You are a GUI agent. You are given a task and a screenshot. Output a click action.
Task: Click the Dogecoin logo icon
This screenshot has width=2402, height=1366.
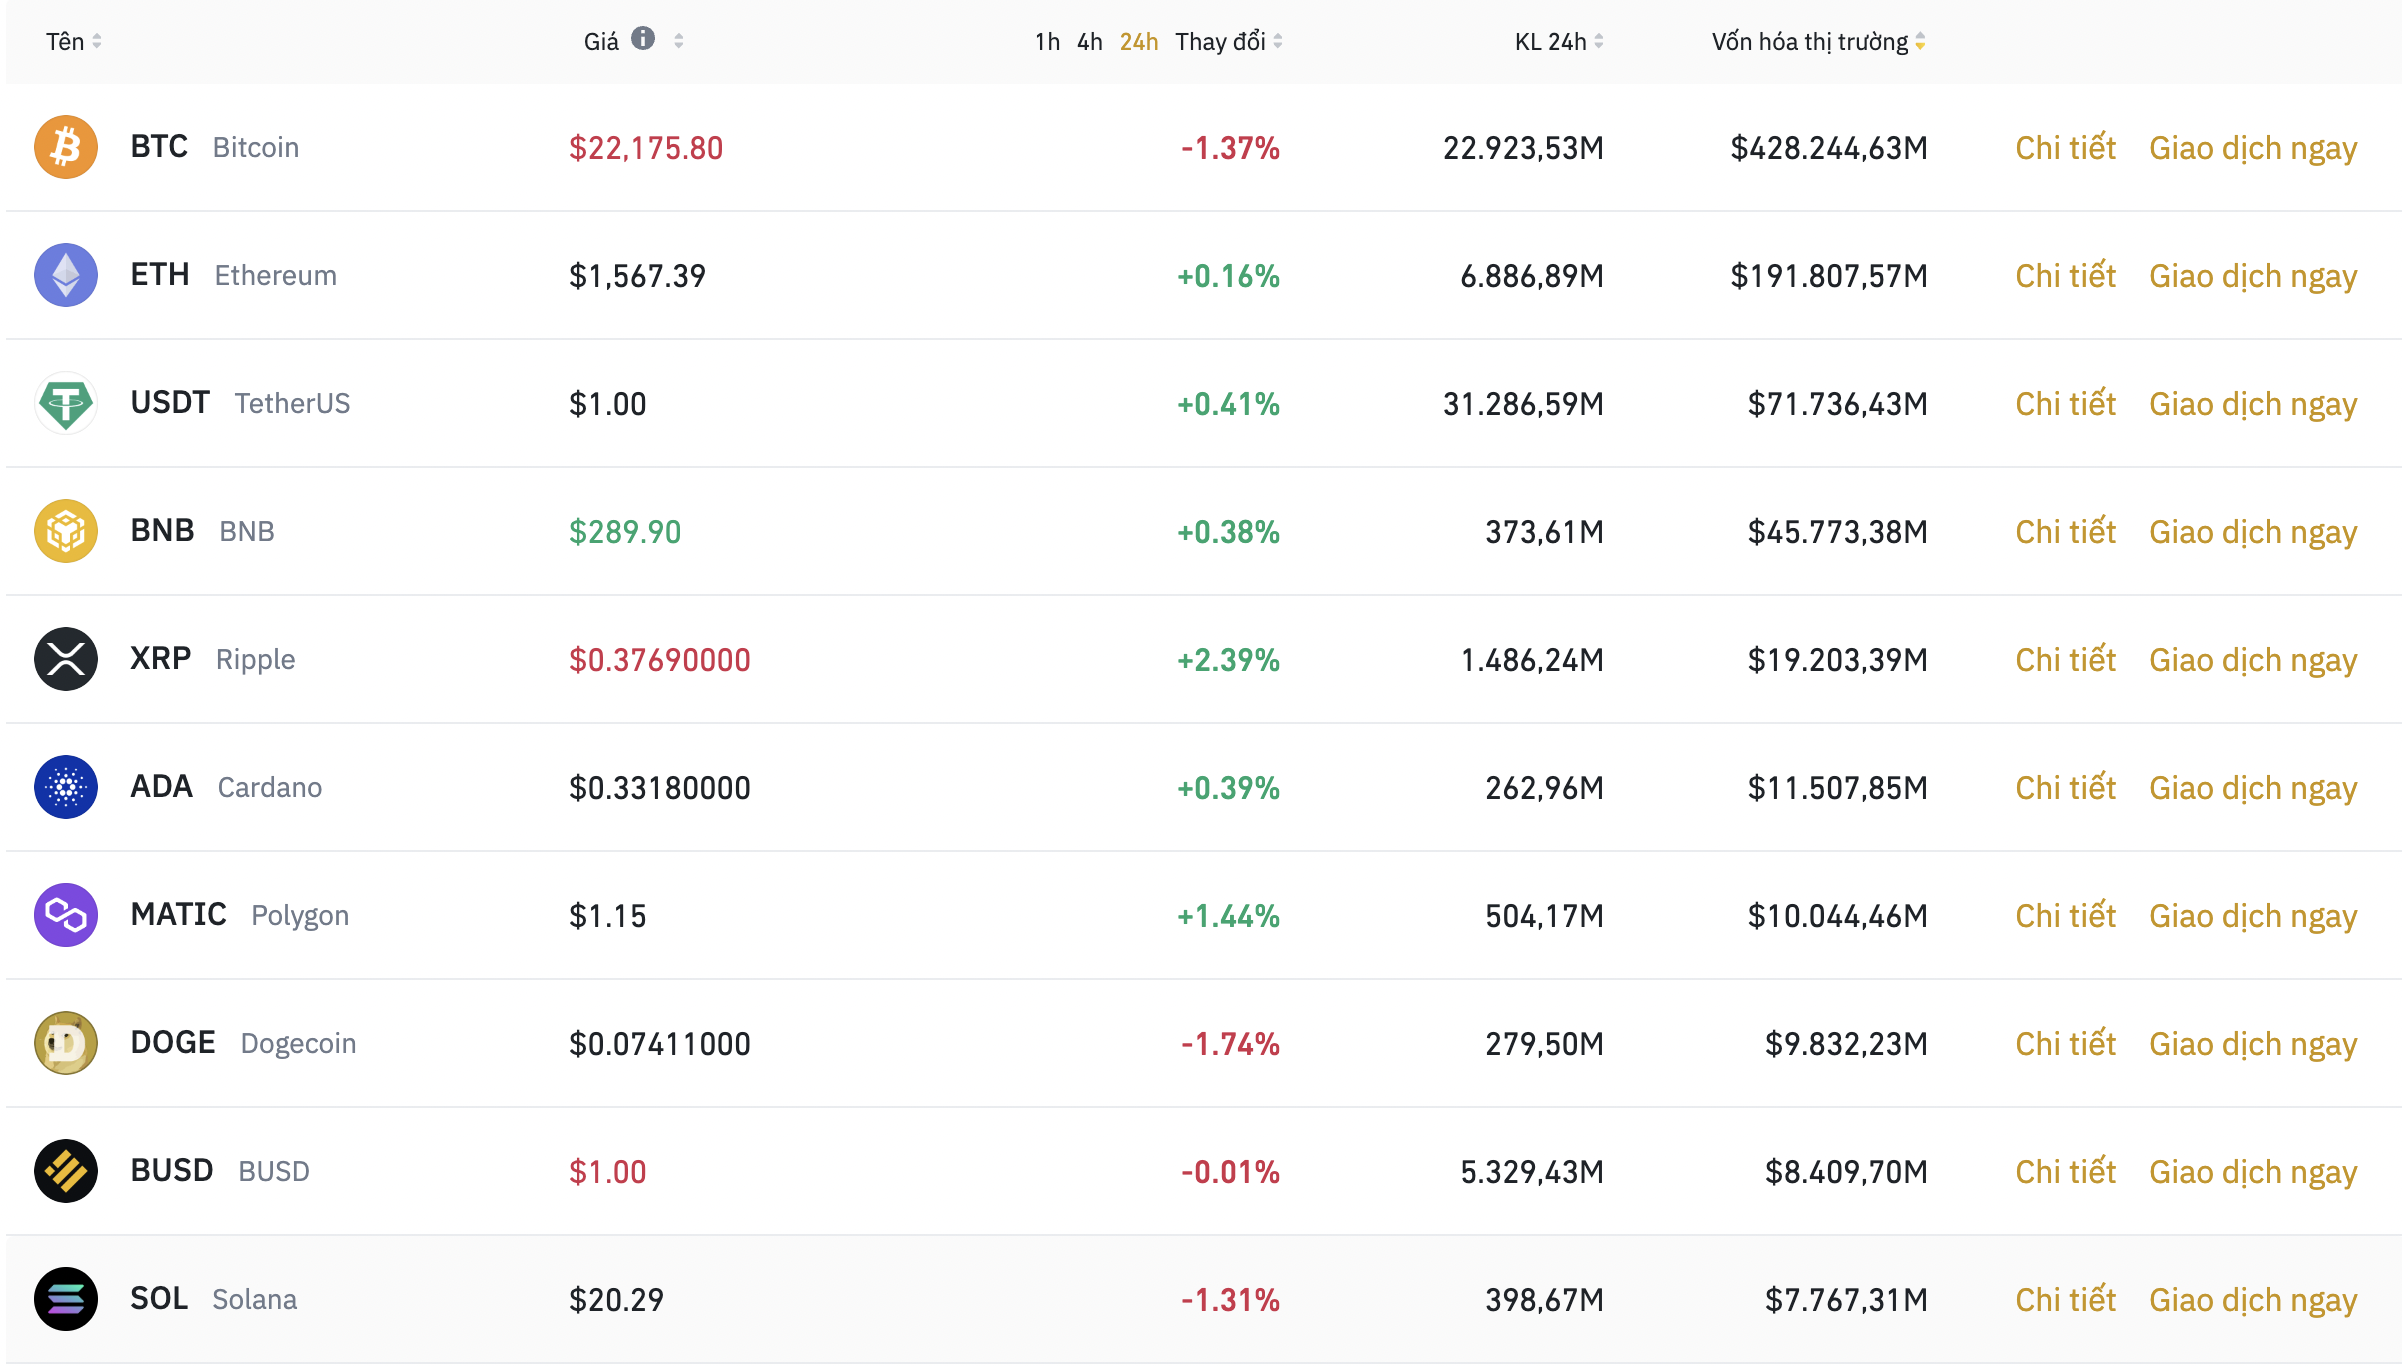tap(66, 1043)
